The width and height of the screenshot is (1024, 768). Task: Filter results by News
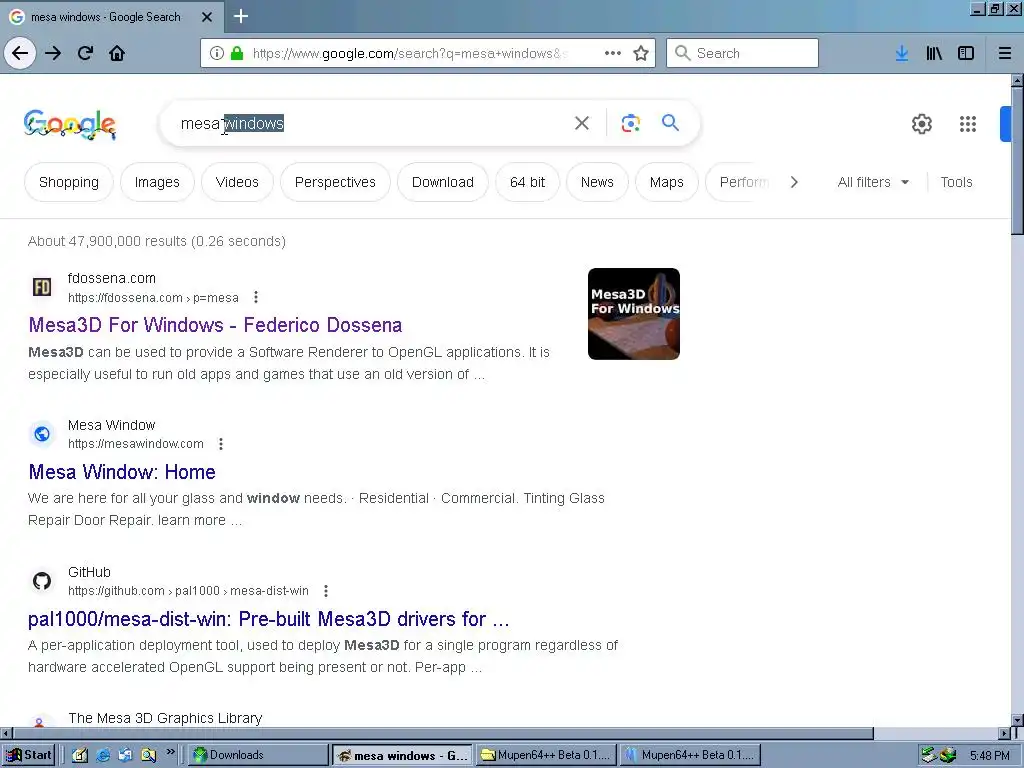pyautogui.click(x=597, y=182)
